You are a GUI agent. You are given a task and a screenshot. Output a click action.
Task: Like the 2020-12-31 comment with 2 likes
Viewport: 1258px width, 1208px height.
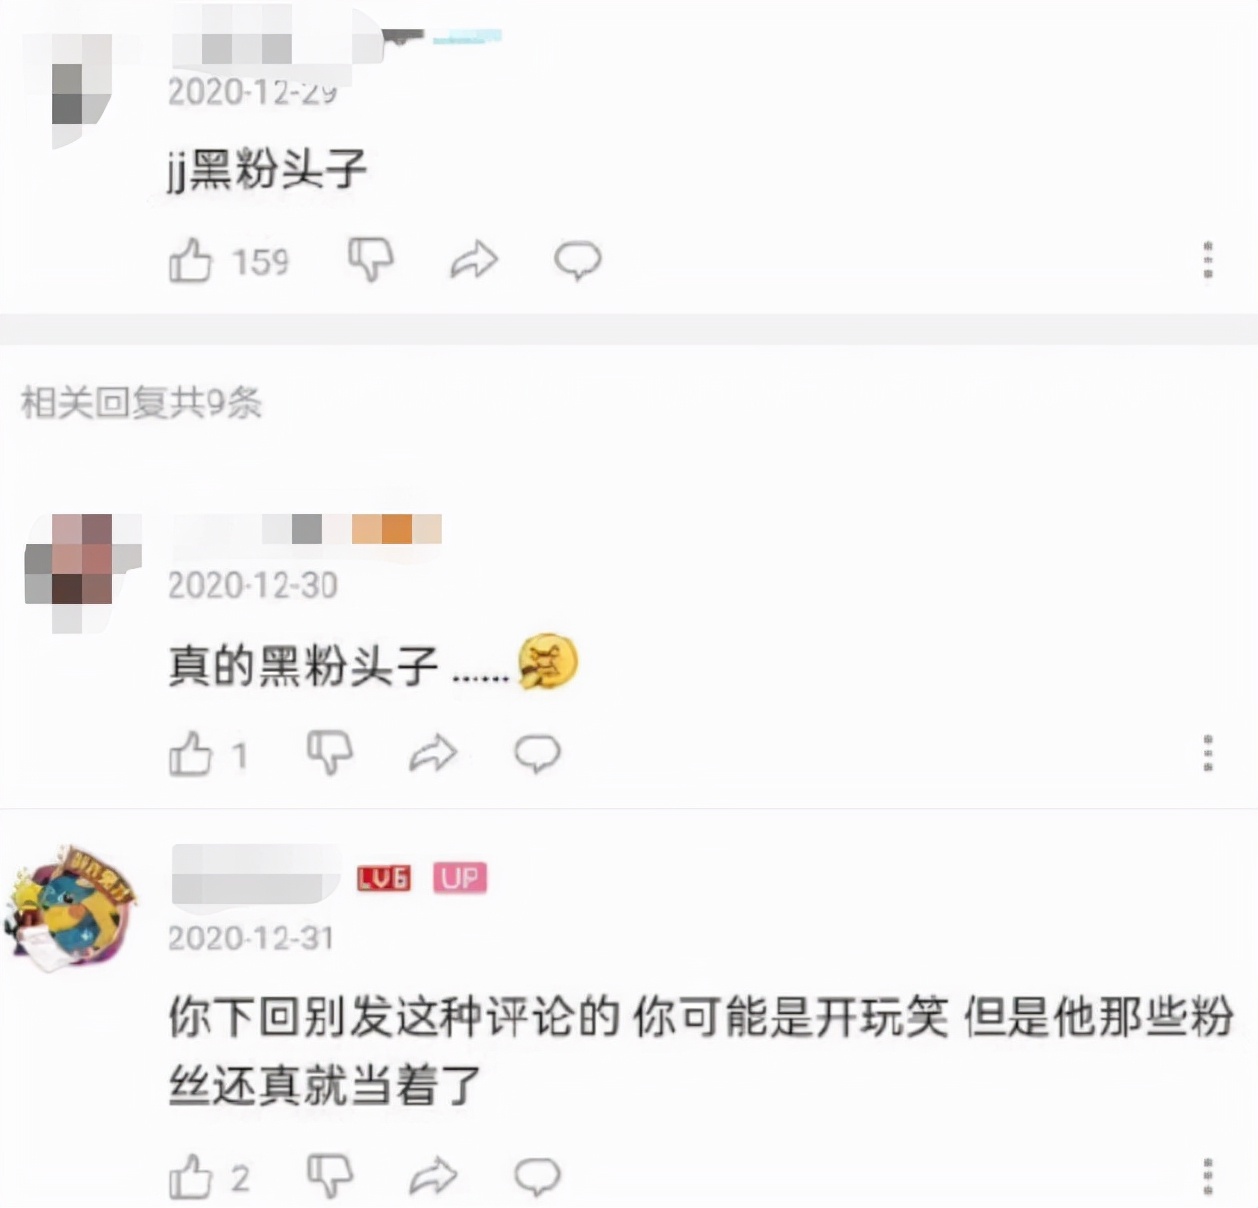[x=190, y=1177]
